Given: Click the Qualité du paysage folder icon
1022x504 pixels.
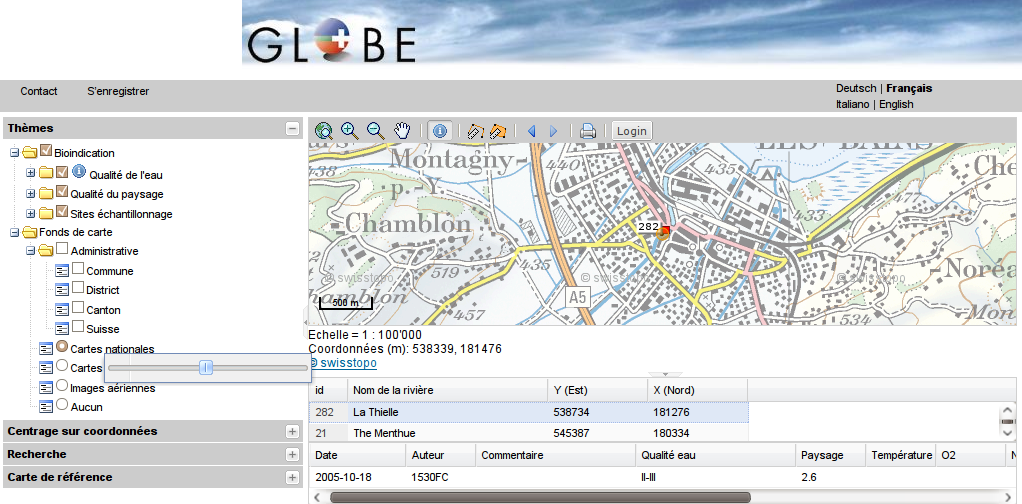Looking at the screenshot, I should [x=46, y=194].
